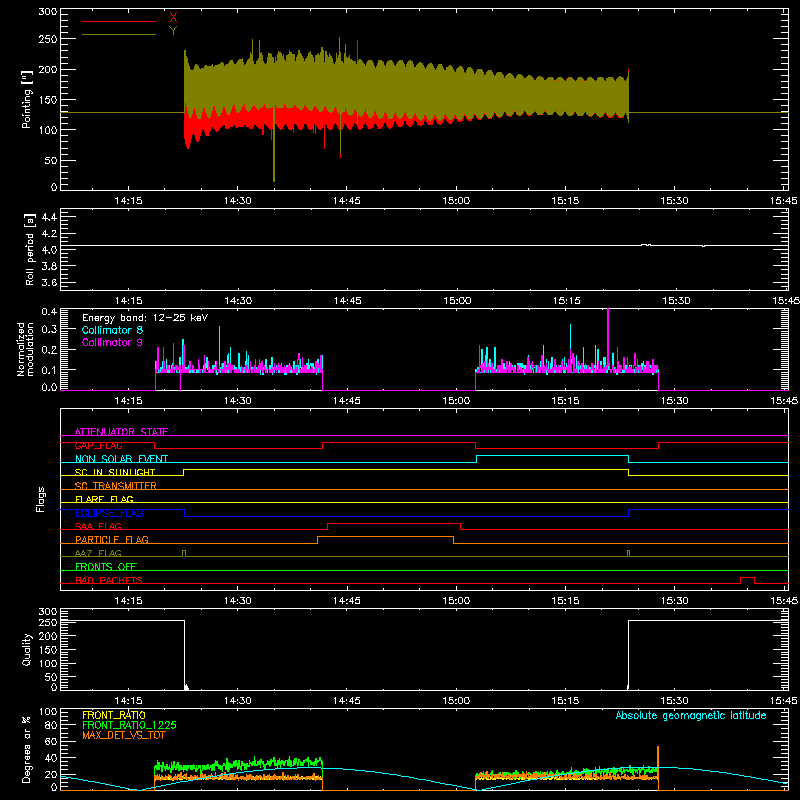Click the olive Y legend line
The width and height of the screenshot is (800, 800).
[x=119, y=34]
